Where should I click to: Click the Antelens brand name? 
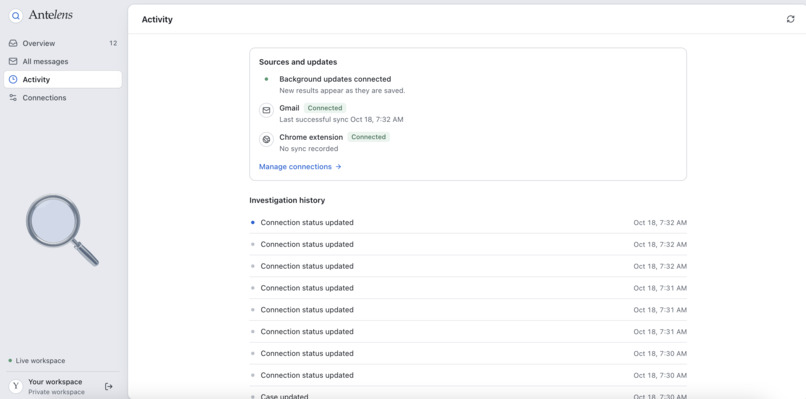pyautogui.click(x=50, y=15)
